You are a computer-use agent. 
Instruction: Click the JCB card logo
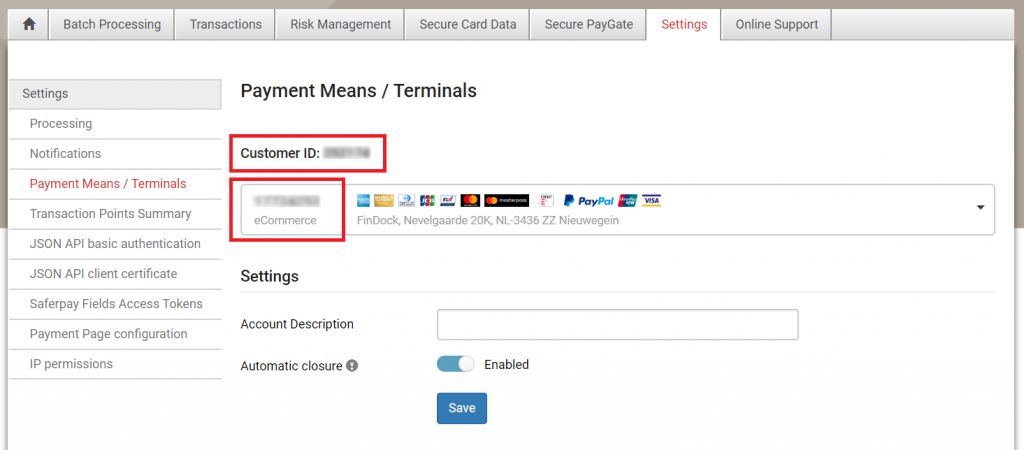428,201
